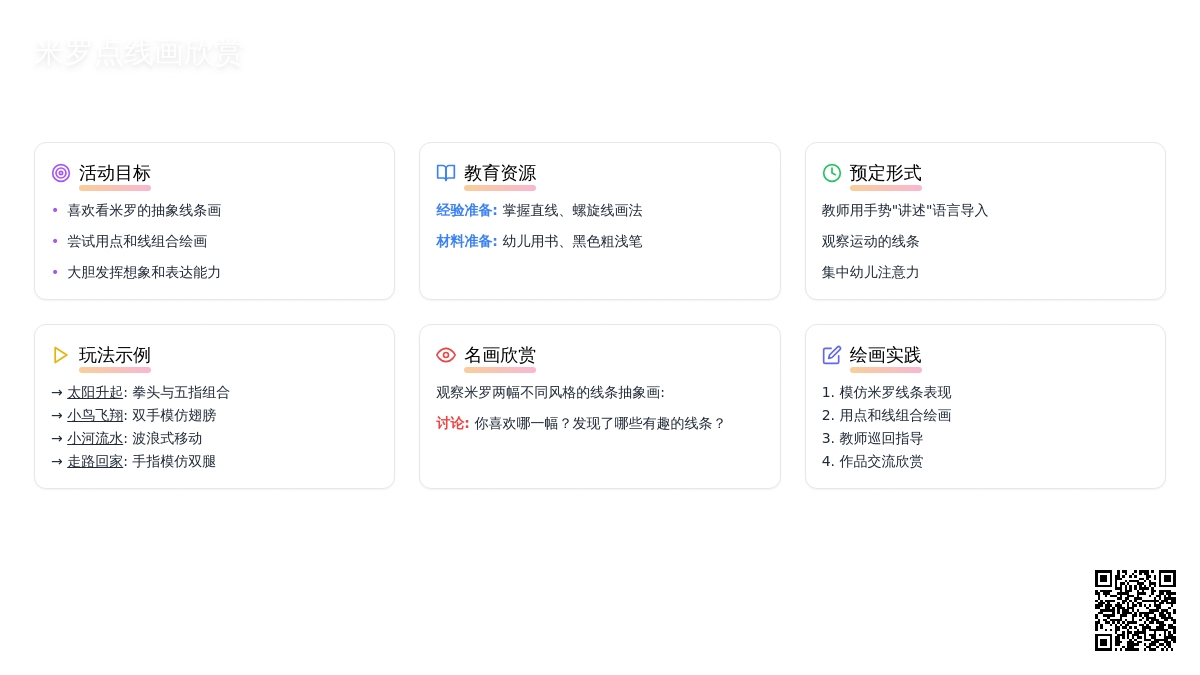Click the 玩法示例 card heading
The width and height of the screenshot is (1200, 675).
115,355
